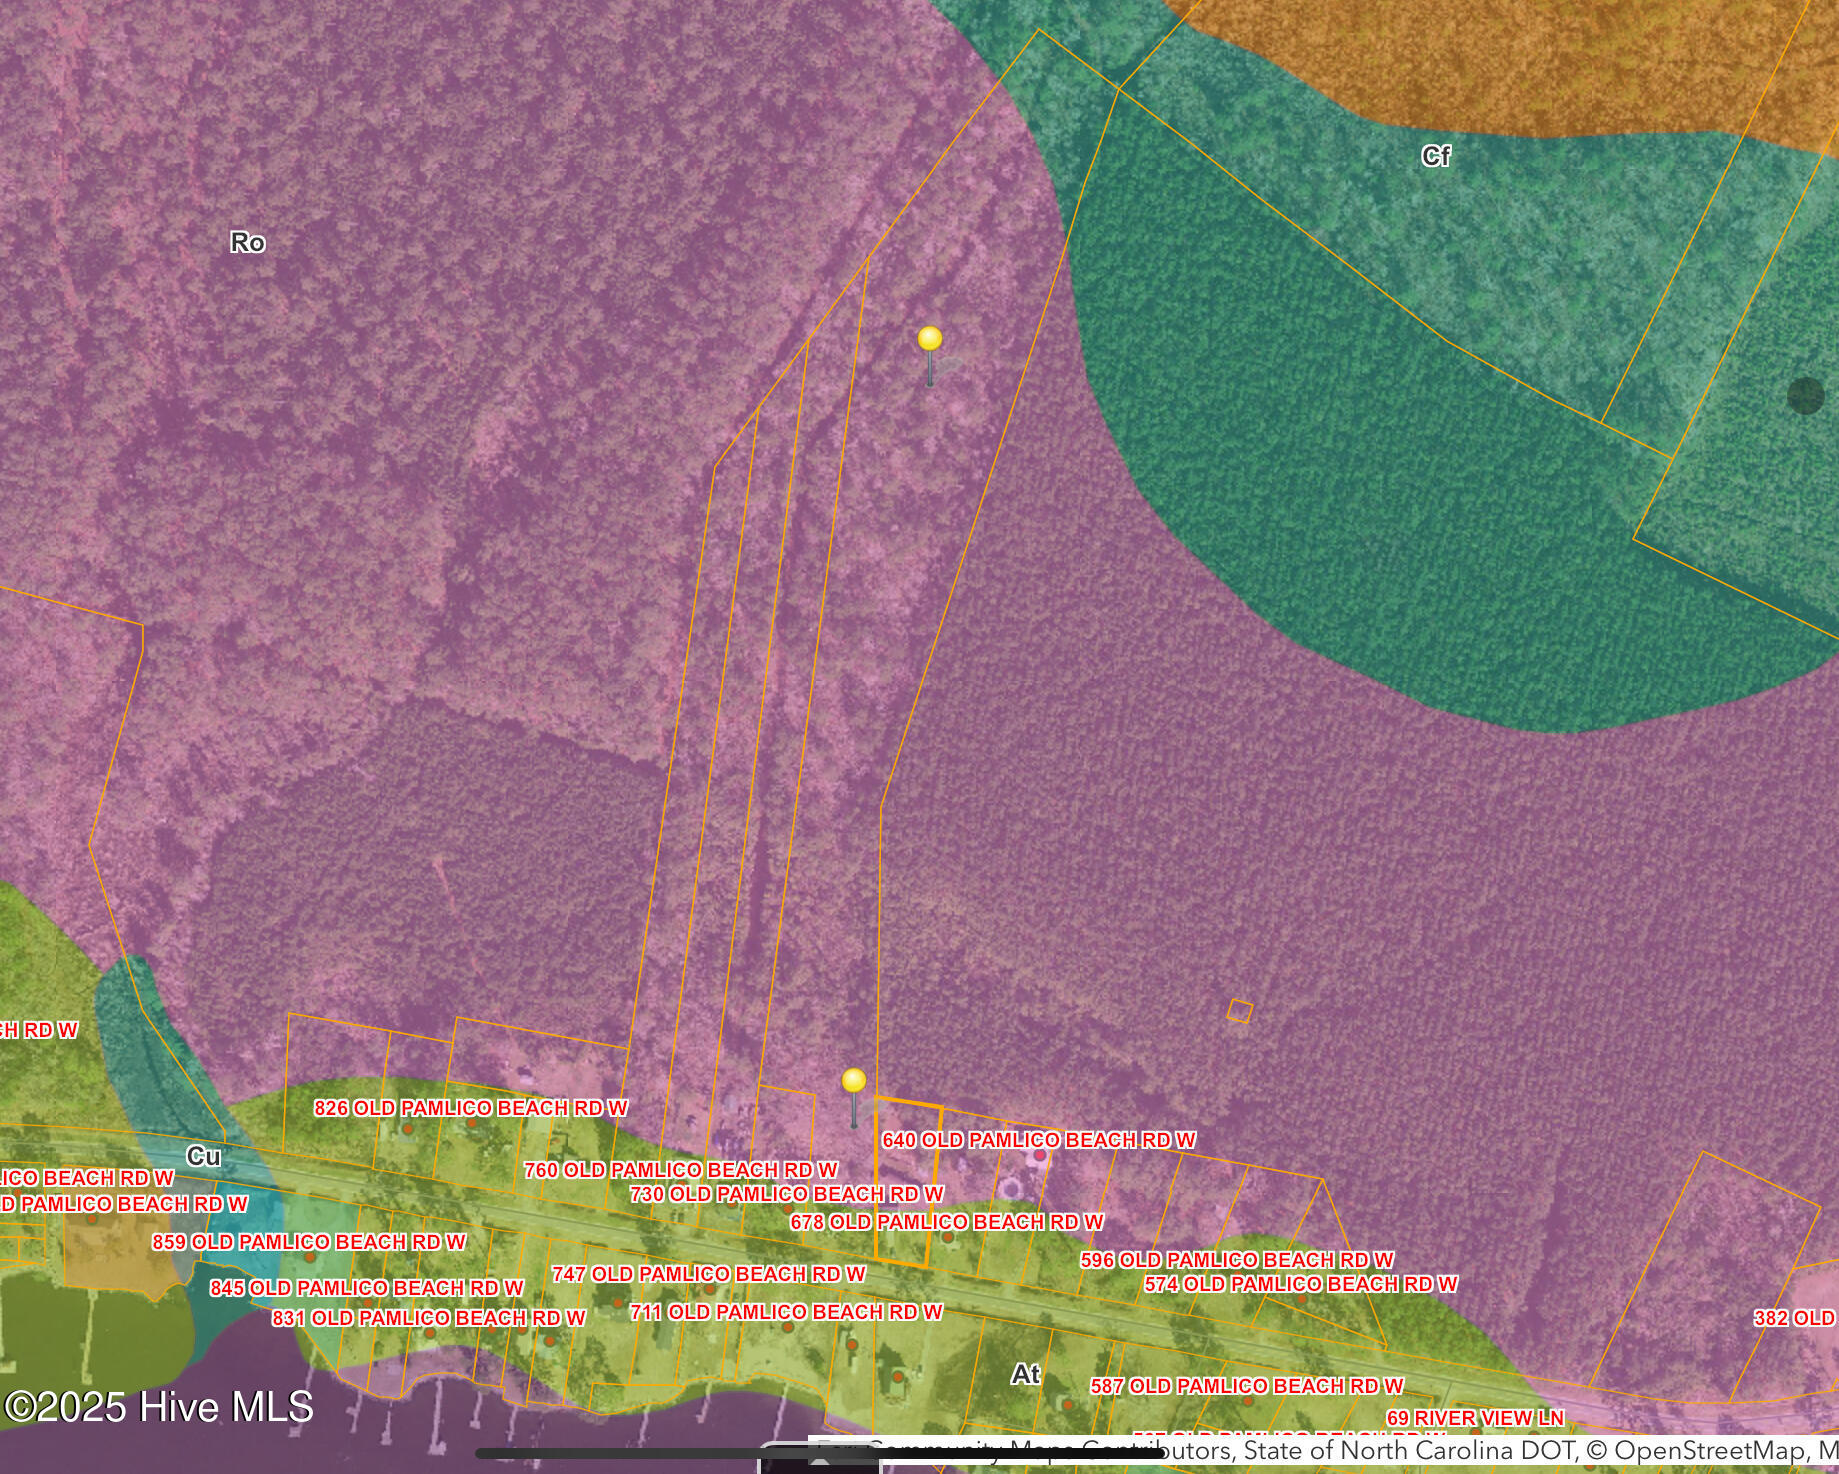Open 596 Old Pamlico Beach Rd W address

click(1236, 1260)
